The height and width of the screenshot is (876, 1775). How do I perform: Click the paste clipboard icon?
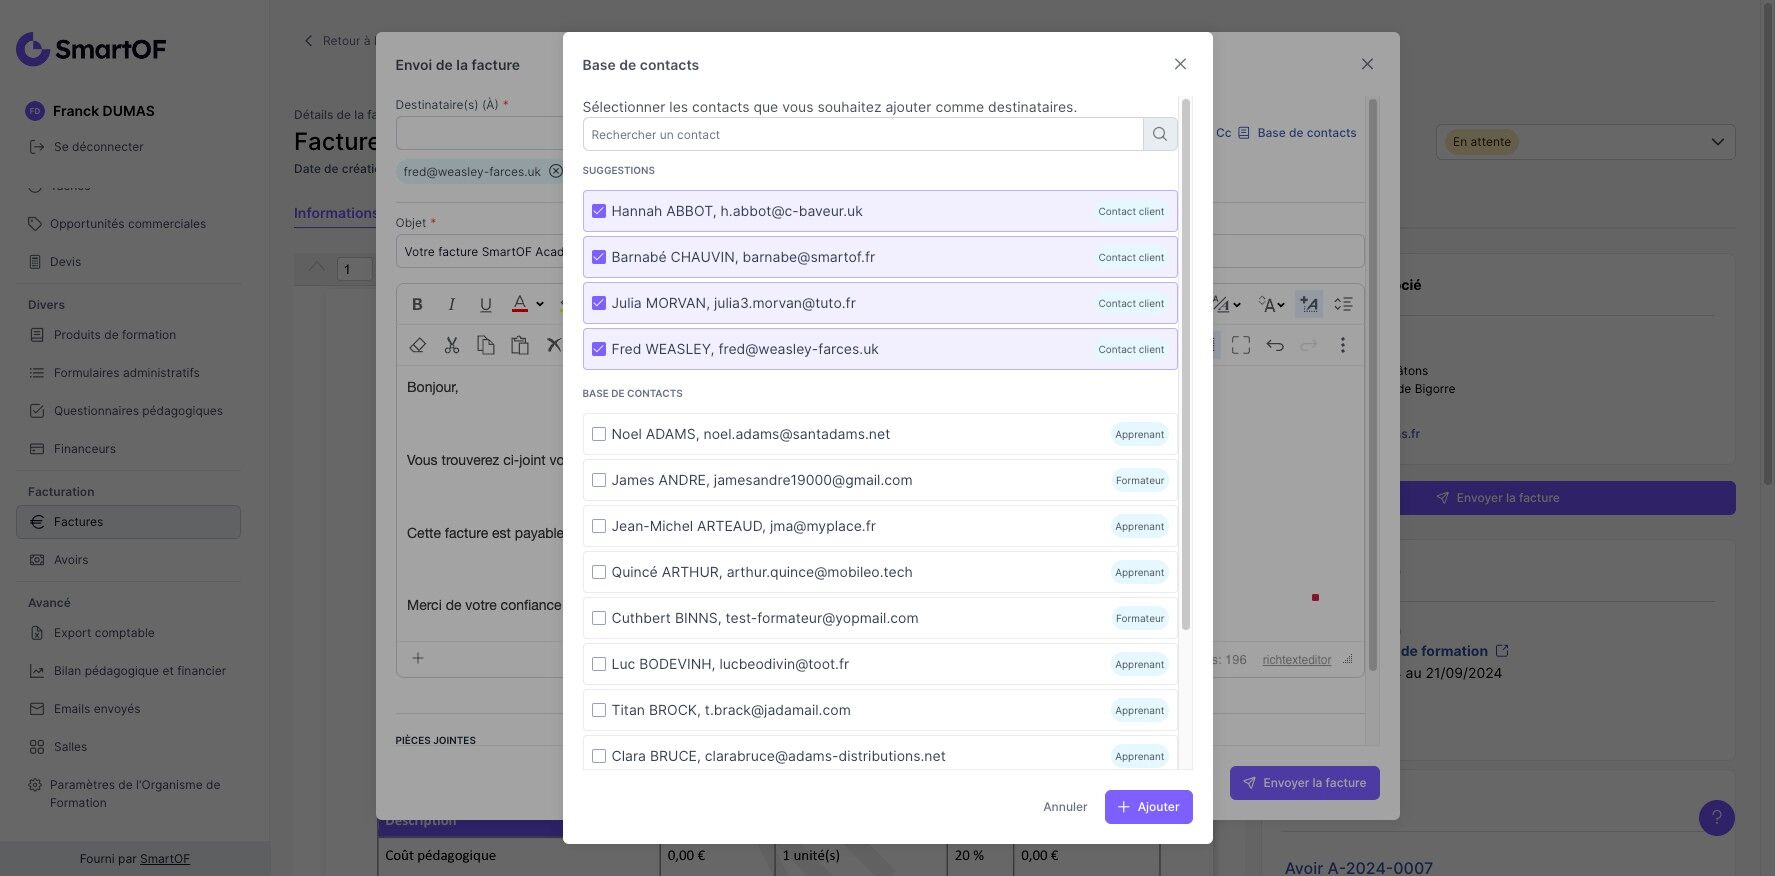pos(520,345)
